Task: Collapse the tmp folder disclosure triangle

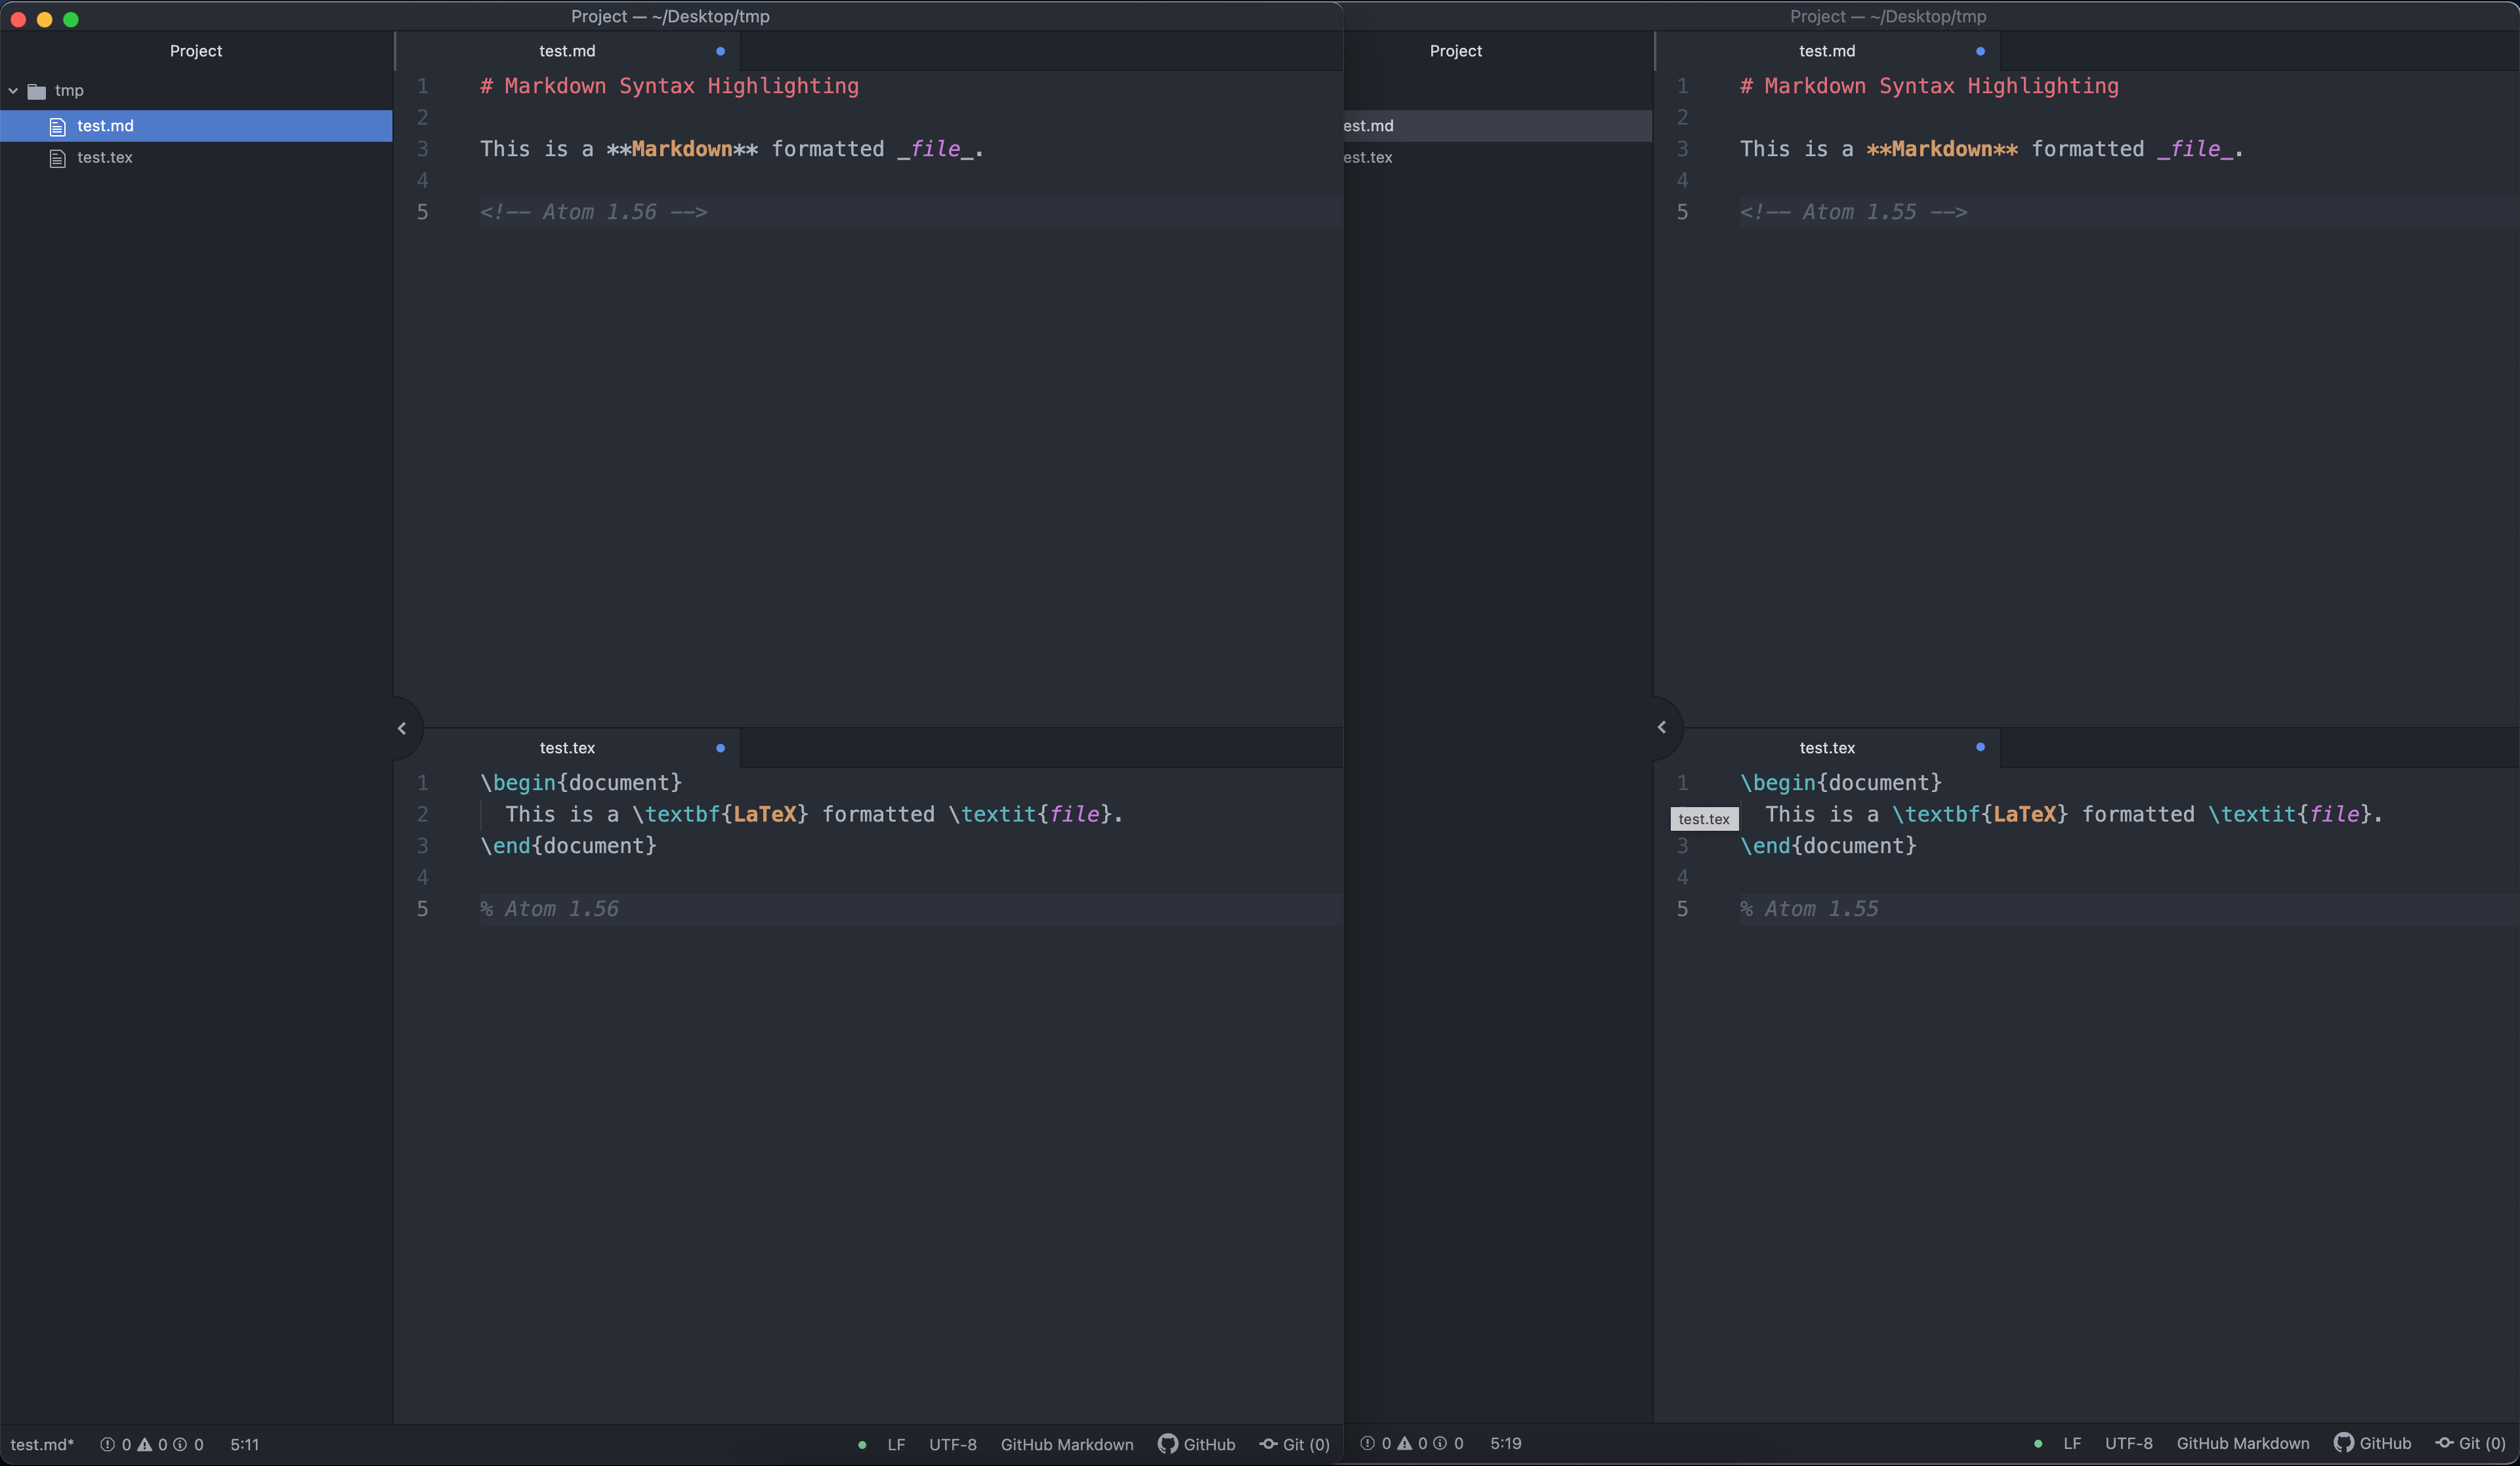Action: 13,90
